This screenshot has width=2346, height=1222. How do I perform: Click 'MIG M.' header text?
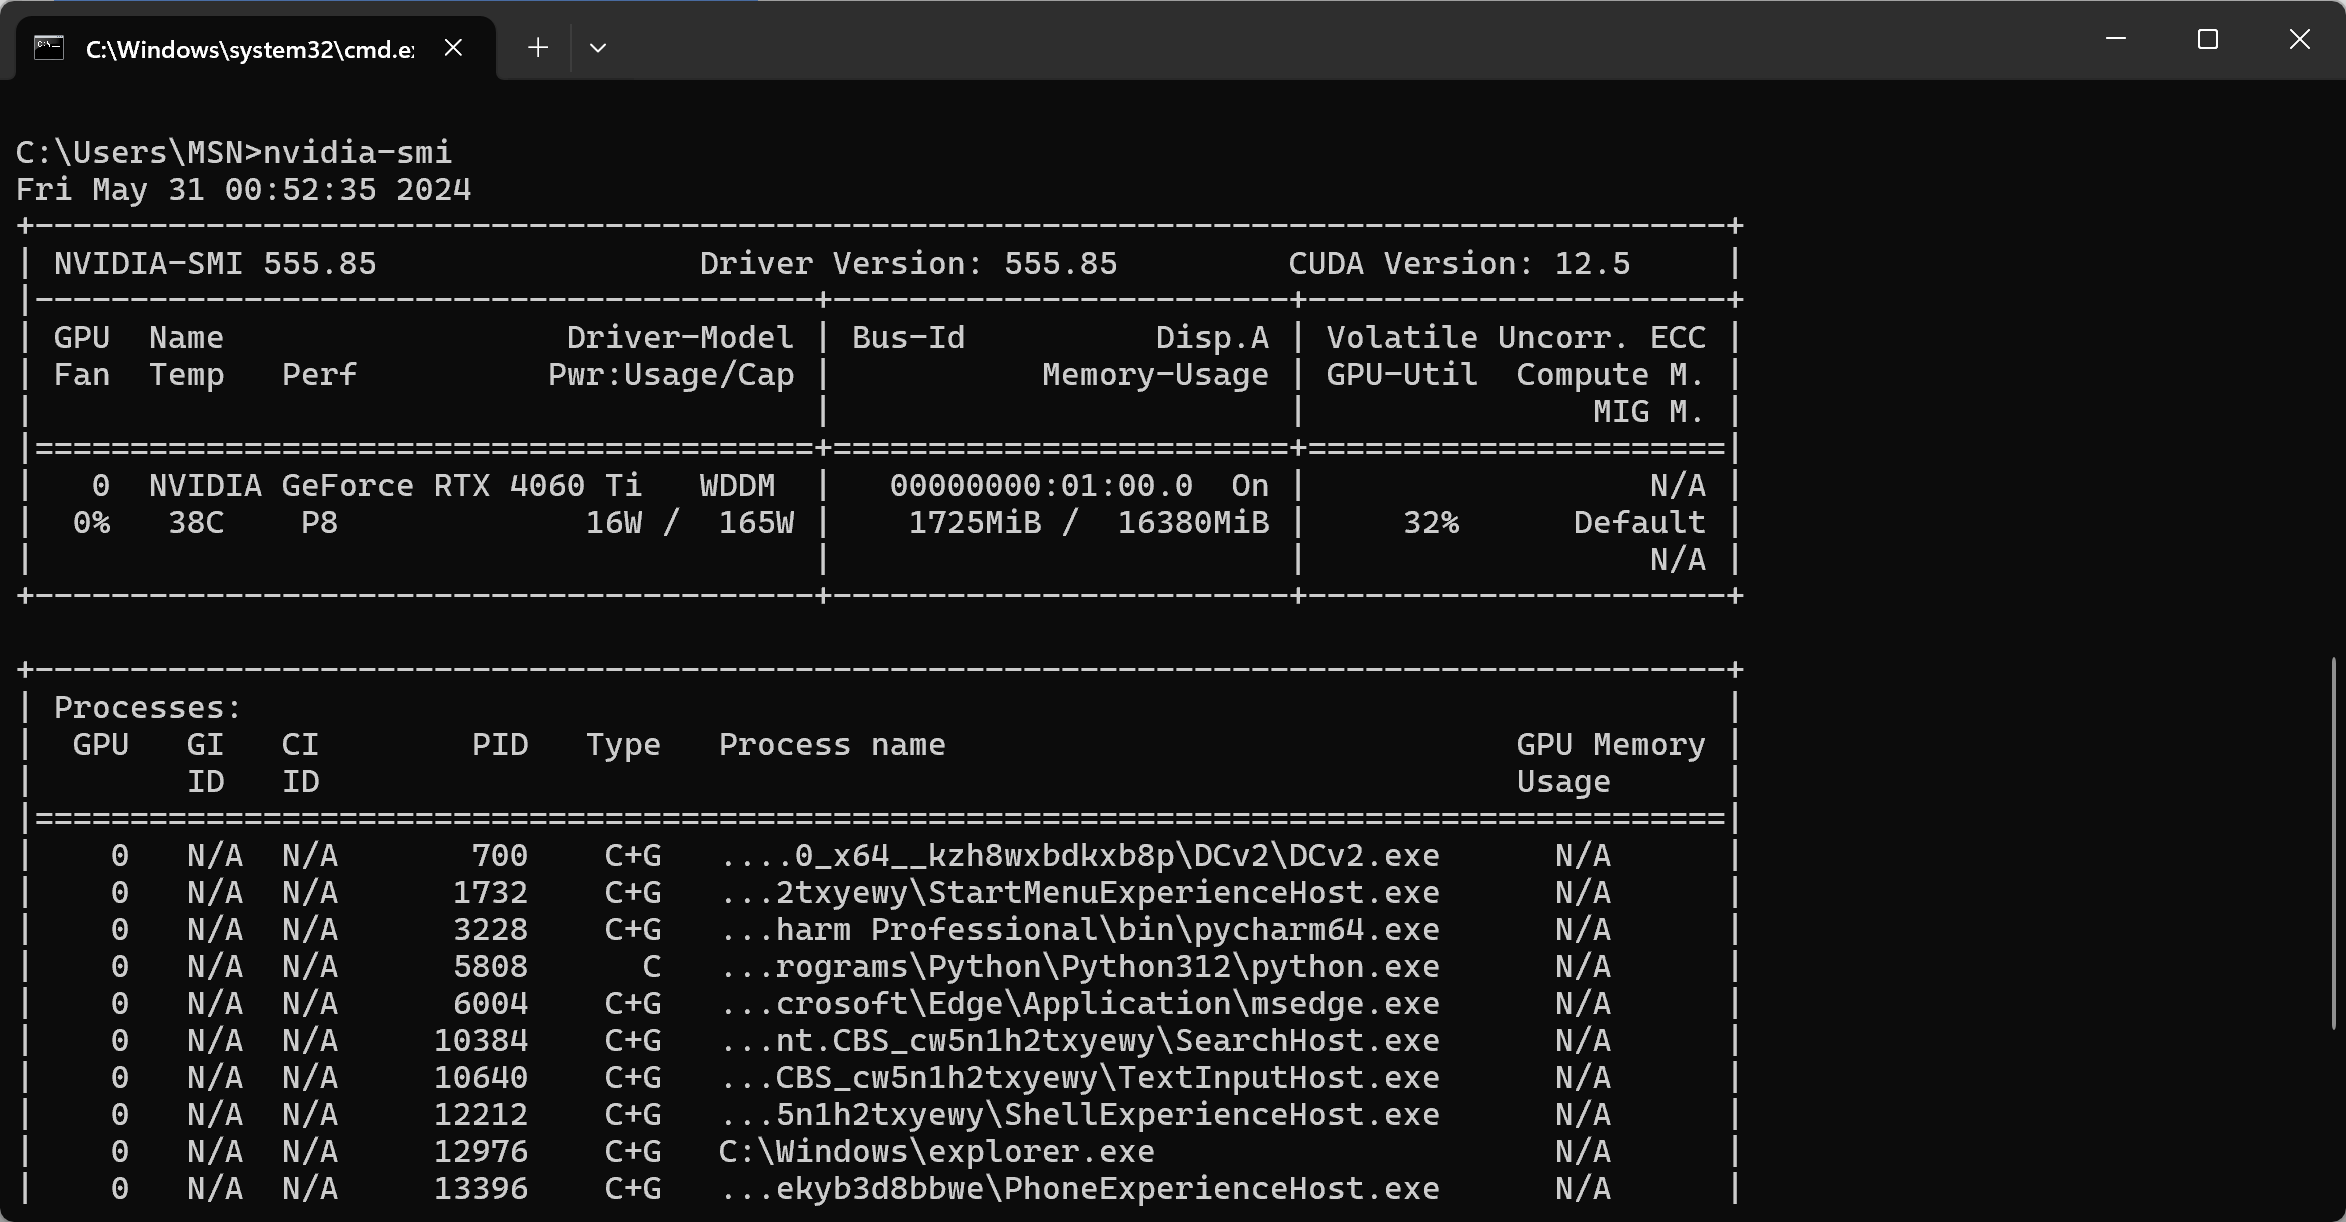point(1649,411)
